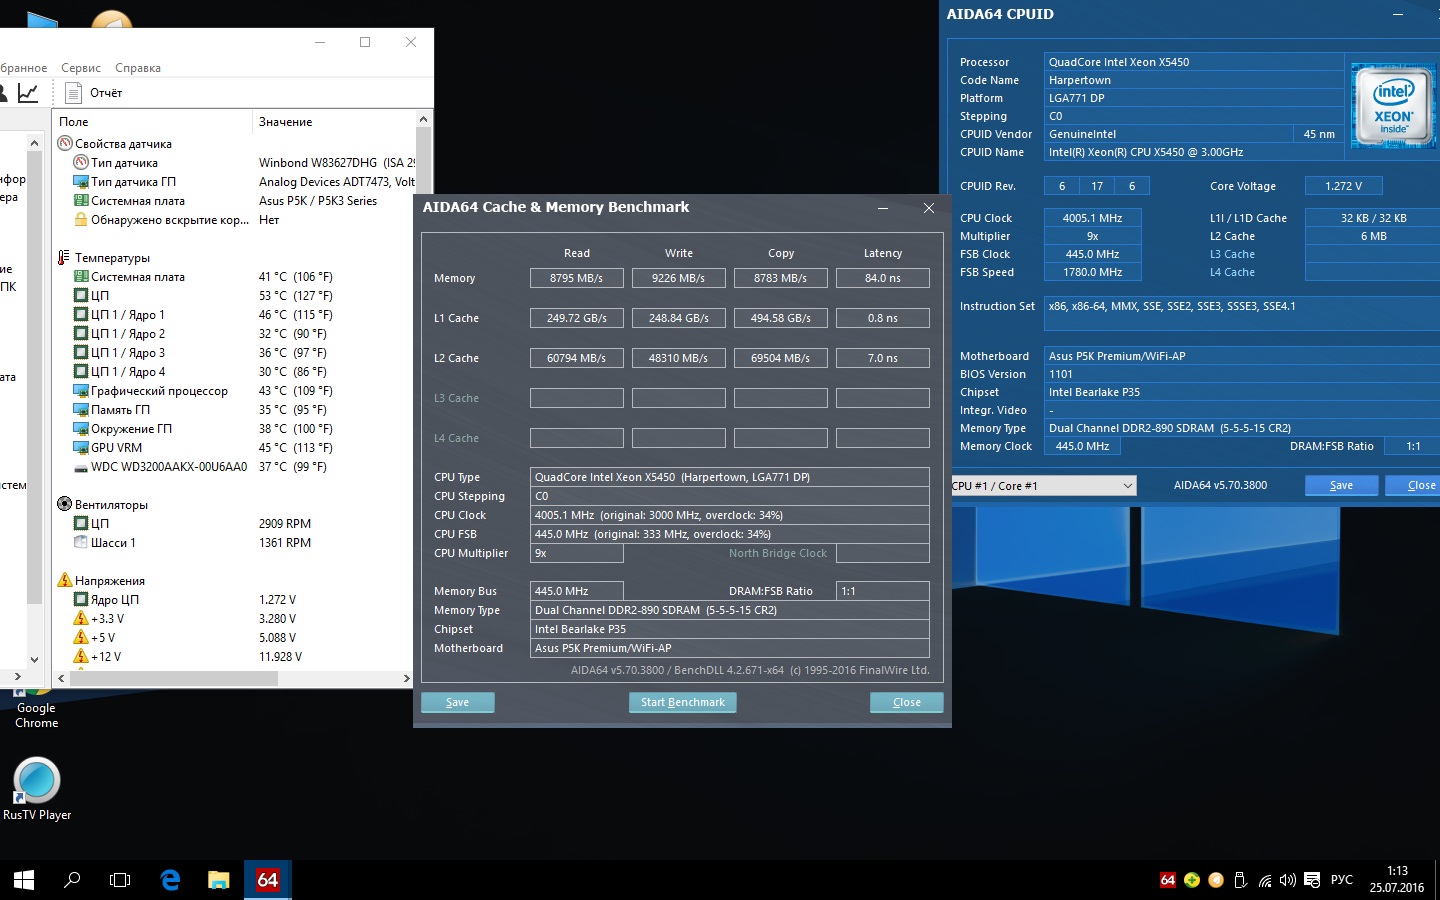The height and width of the screenshot is (900, 1440).
Task: Open the CPU #1 / Core #1 dropdown
Action: 1043,486
